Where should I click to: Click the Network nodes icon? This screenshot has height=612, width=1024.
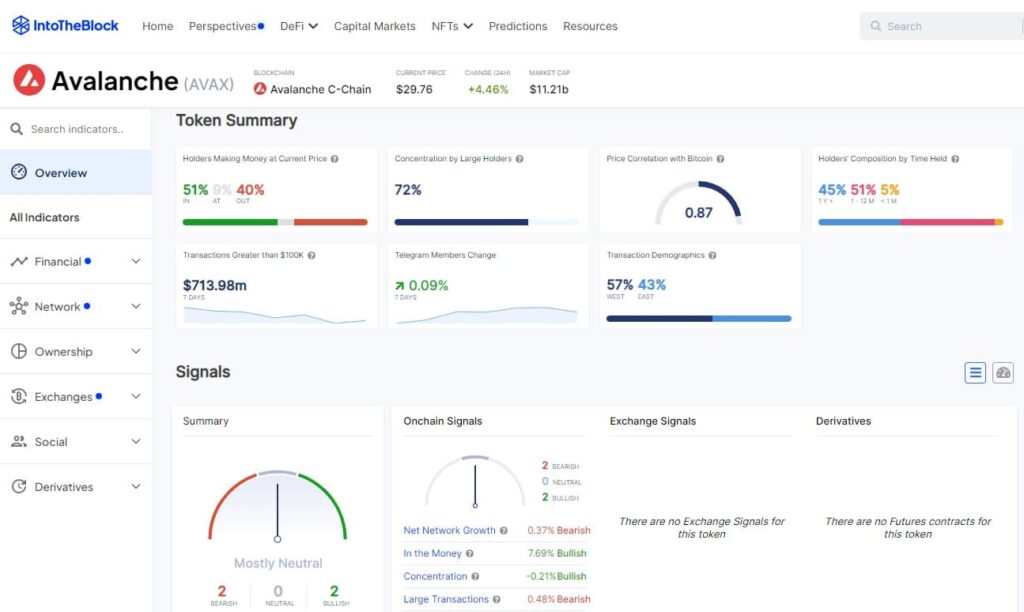[x=19, y=306]
